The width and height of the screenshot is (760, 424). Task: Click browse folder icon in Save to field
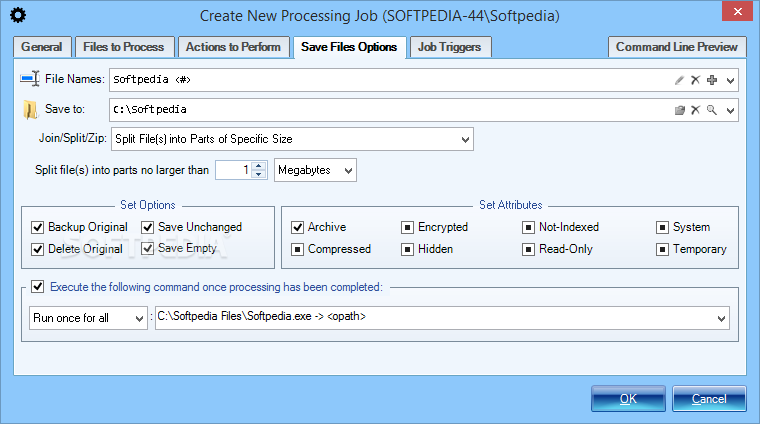(680, 110)
